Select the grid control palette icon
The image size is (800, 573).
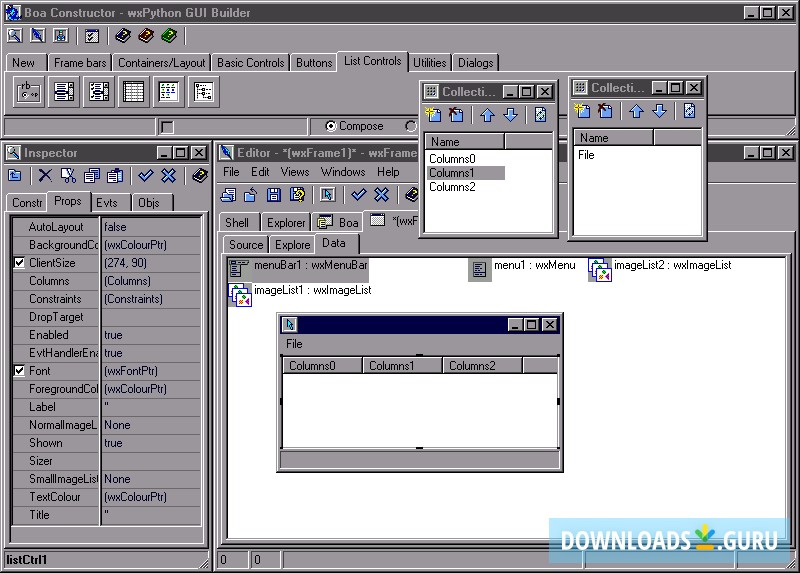pyautogui.click(x=134, y=92)
